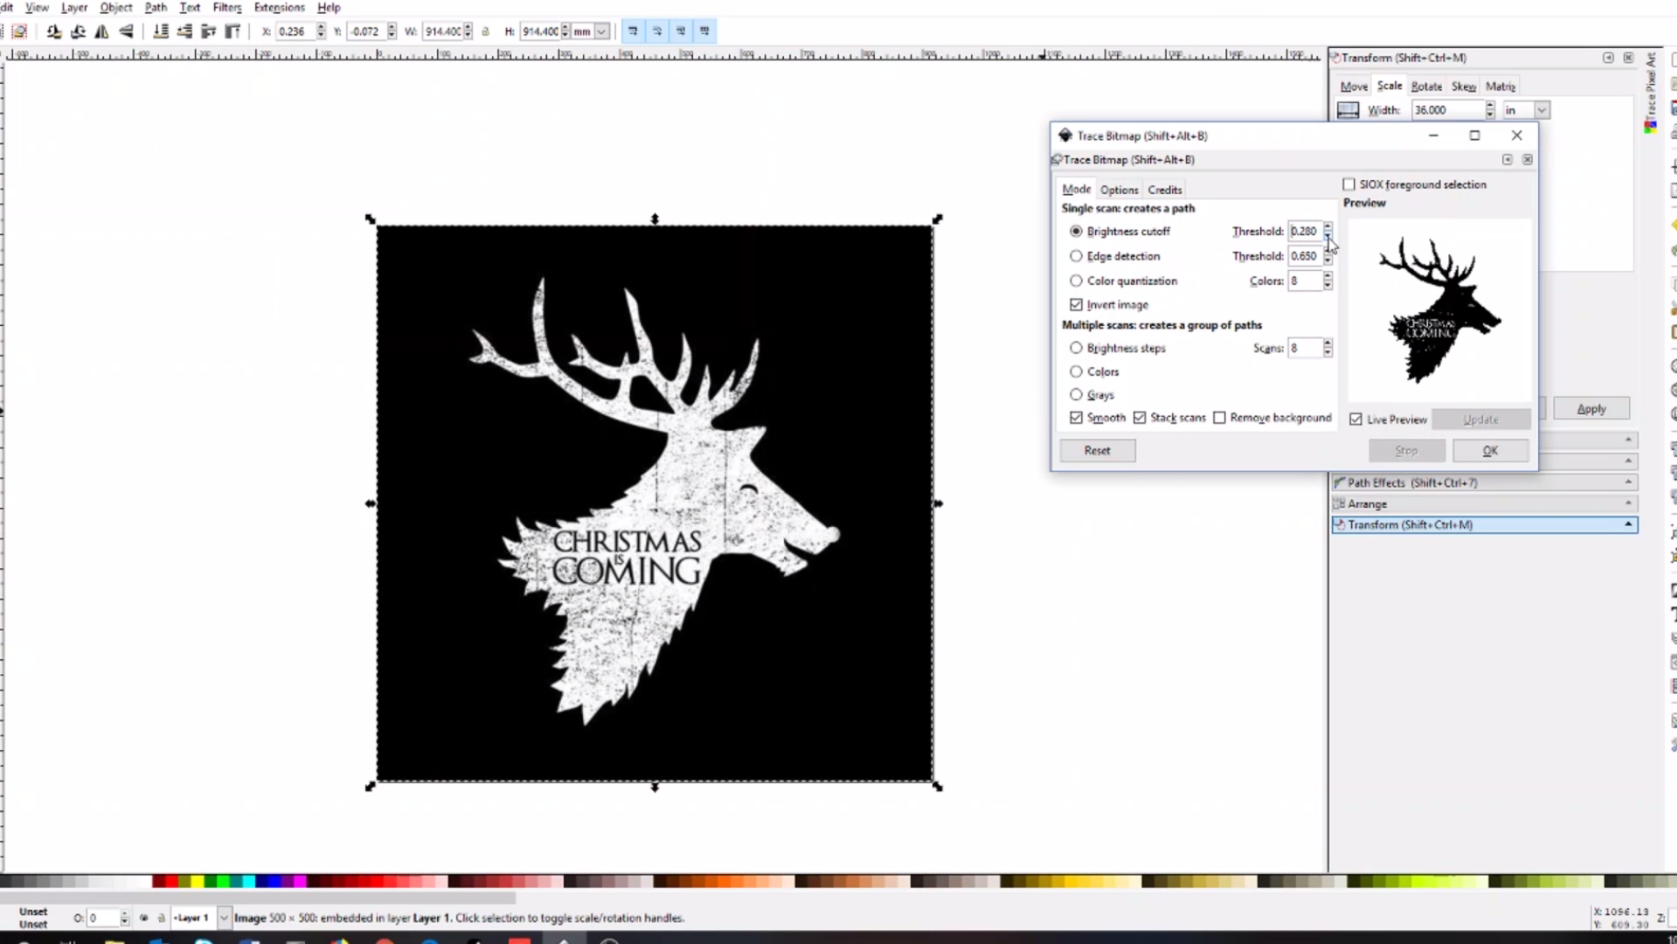Rotate selection 90 degrees clockwise icon

[78, 31]
